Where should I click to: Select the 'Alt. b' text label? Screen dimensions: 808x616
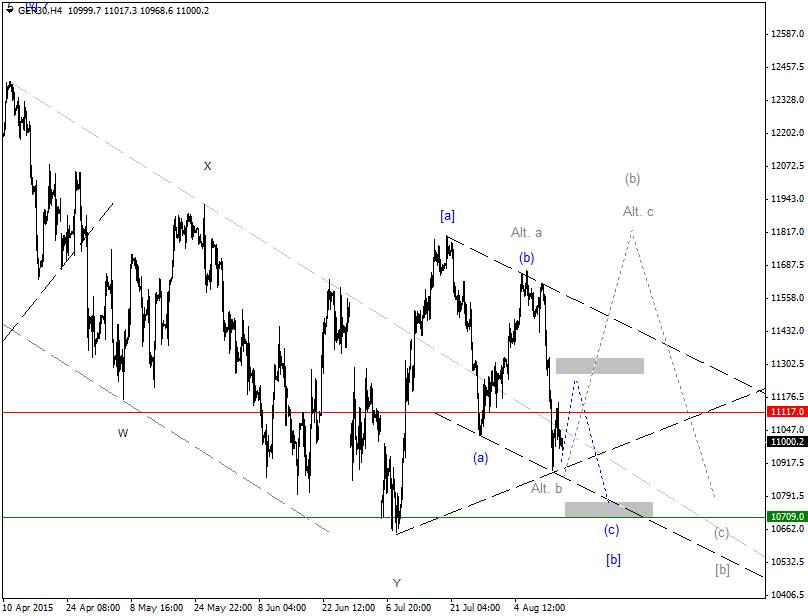point(547,488)
